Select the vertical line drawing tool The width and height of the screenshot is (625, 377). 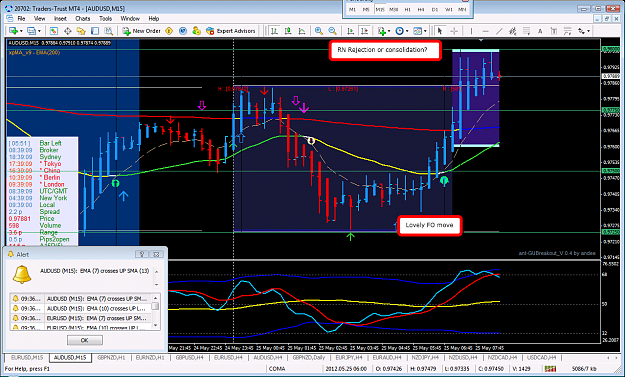[471, 31]
